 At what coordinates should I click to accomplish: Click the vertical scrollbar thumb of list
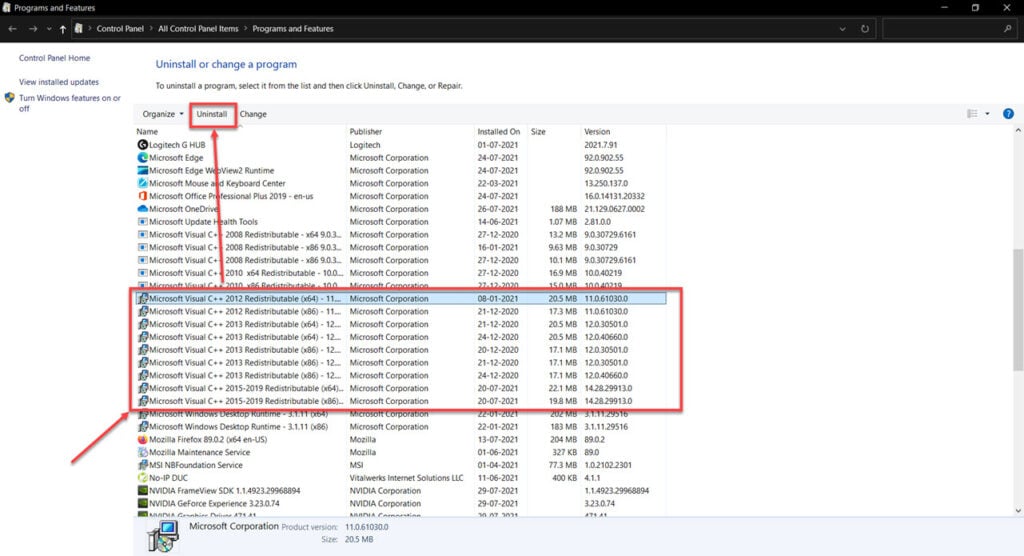(1017, 310)
